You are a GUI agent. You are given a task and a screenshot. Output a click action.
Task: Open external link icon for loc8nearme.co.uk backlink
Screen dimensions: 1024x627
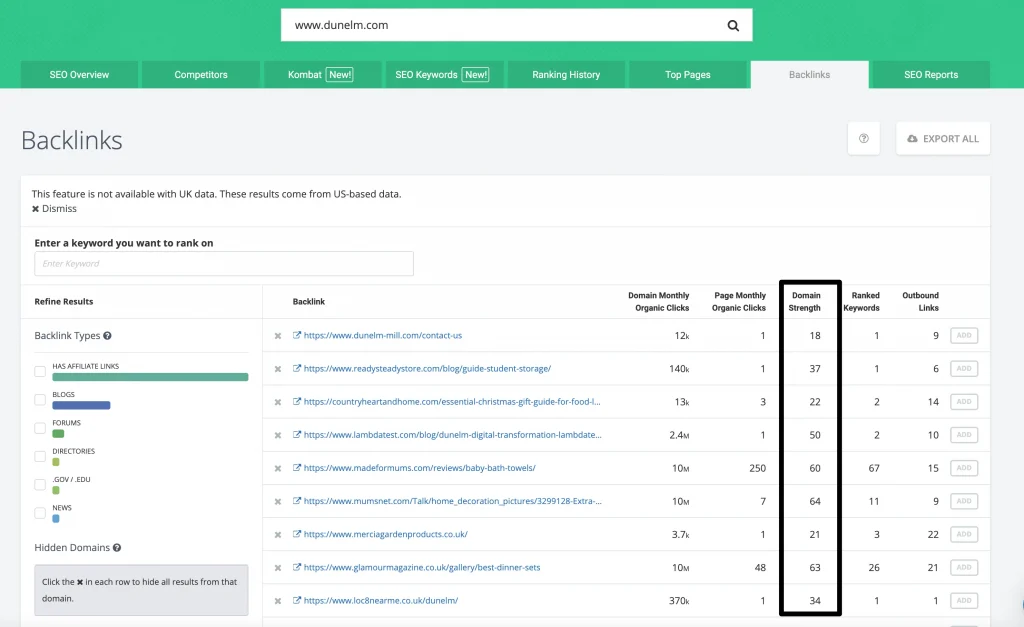[297, 600]
